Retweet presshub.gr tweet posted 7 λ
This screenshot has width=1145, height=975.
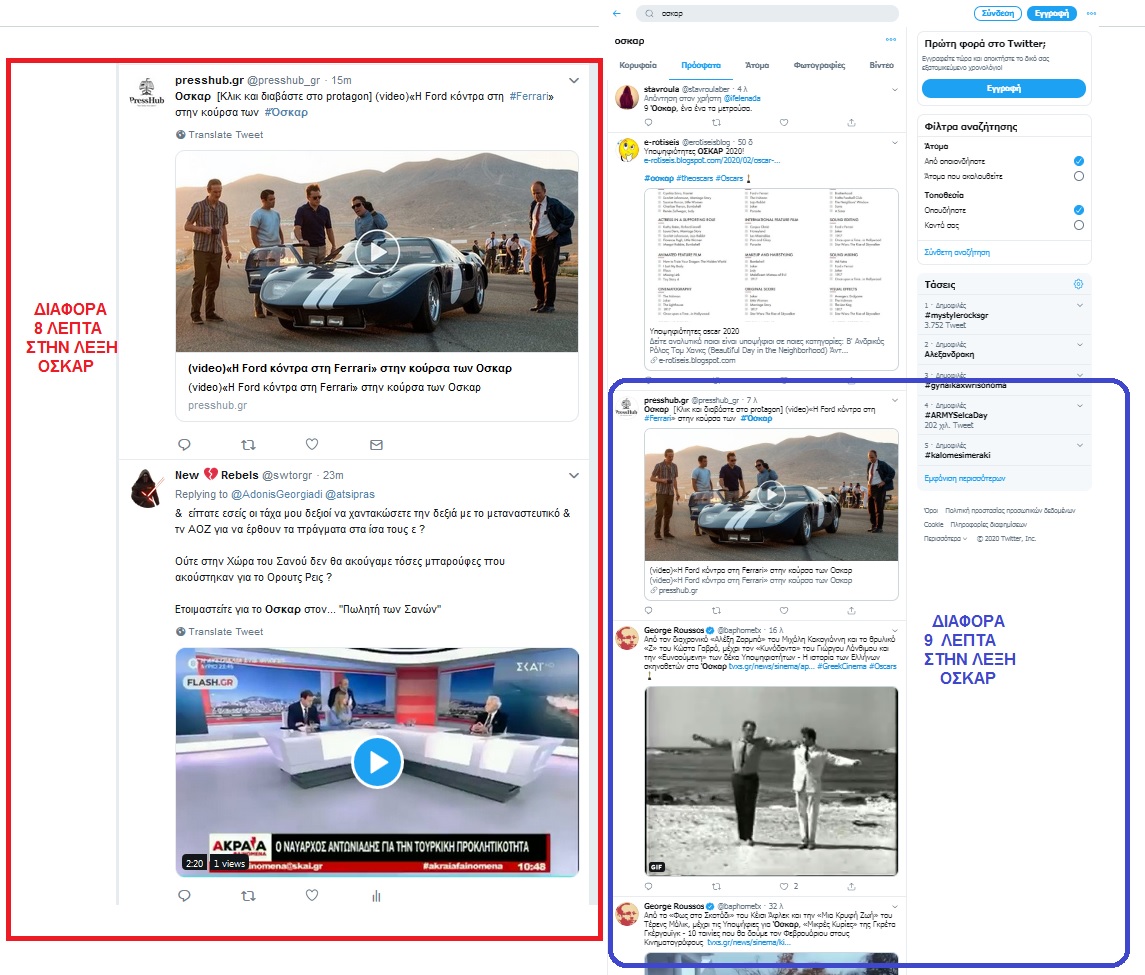pyautogui.click(x=716, y=611)
